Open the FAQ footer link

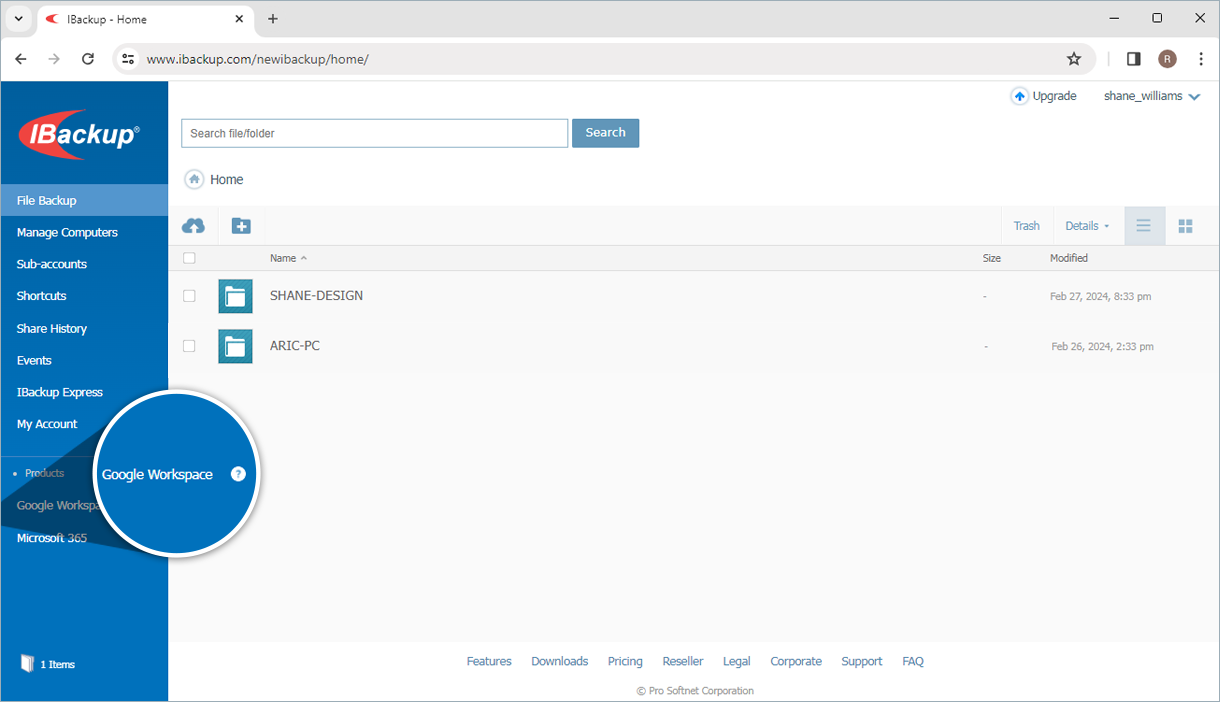[913, 661]
